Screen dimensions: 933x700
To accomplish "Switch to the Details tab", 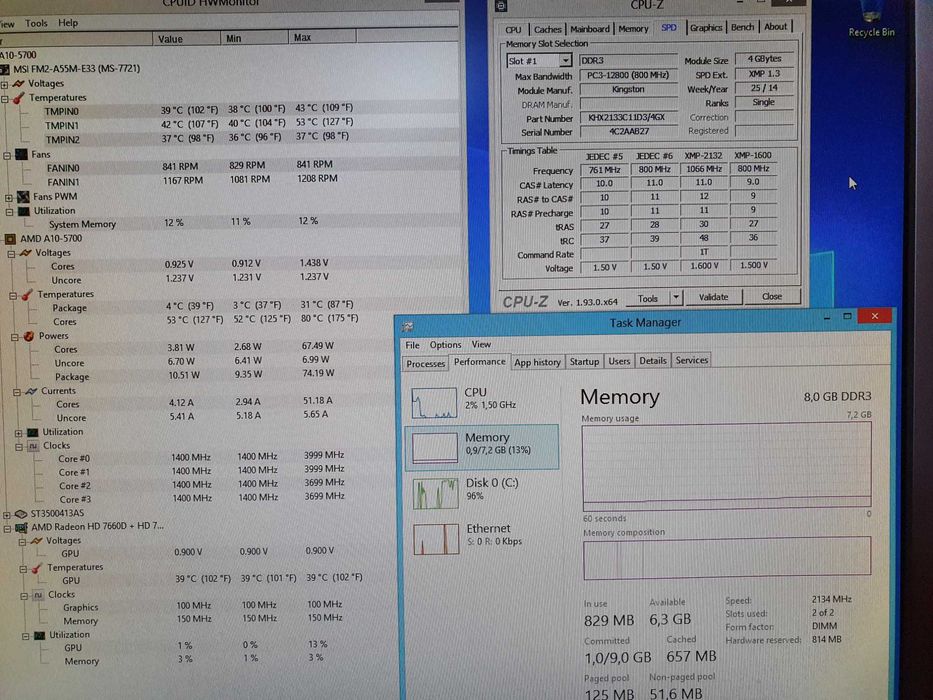I will 653,361.
